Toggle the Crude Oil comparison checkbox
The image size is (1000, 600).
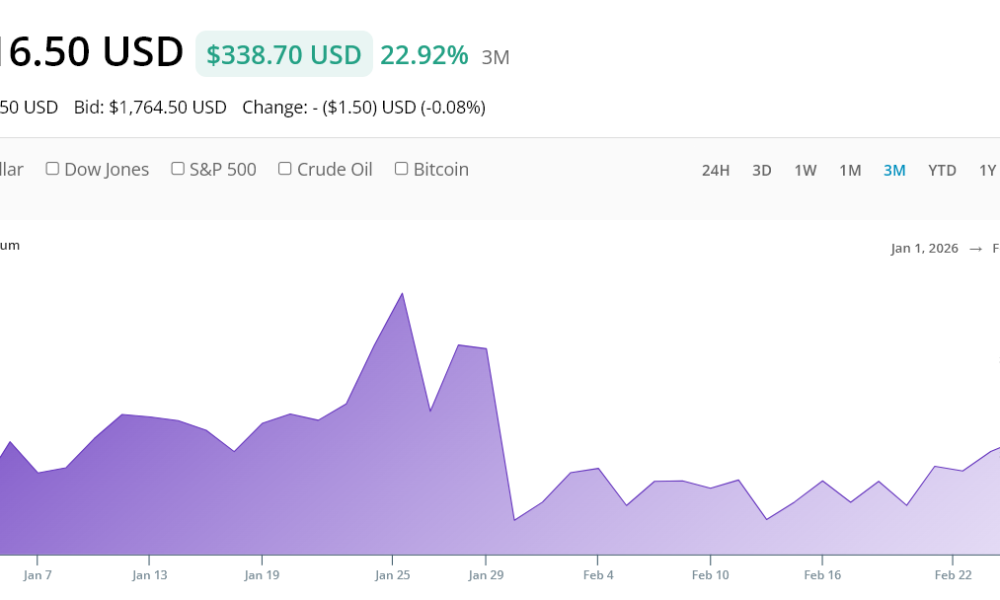tap(285, 169)
